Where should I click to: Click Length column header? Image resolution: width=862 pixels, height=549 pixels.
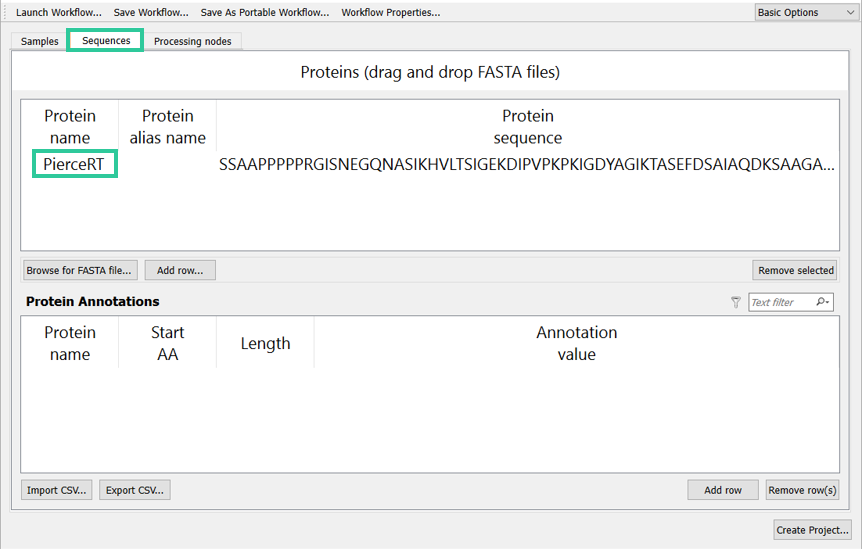pos(266,343)
